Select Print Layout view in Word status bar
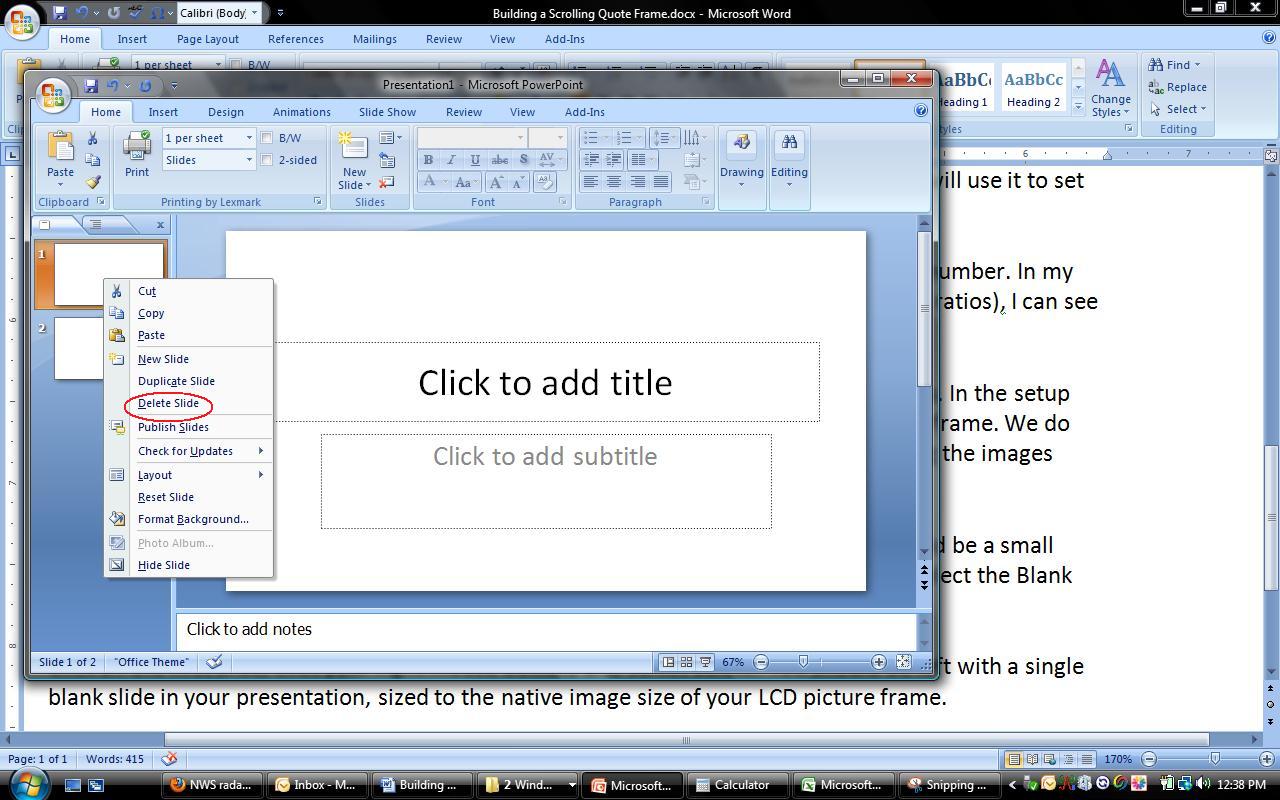Screen dimensions: 1280x800 pos(1015,759)
